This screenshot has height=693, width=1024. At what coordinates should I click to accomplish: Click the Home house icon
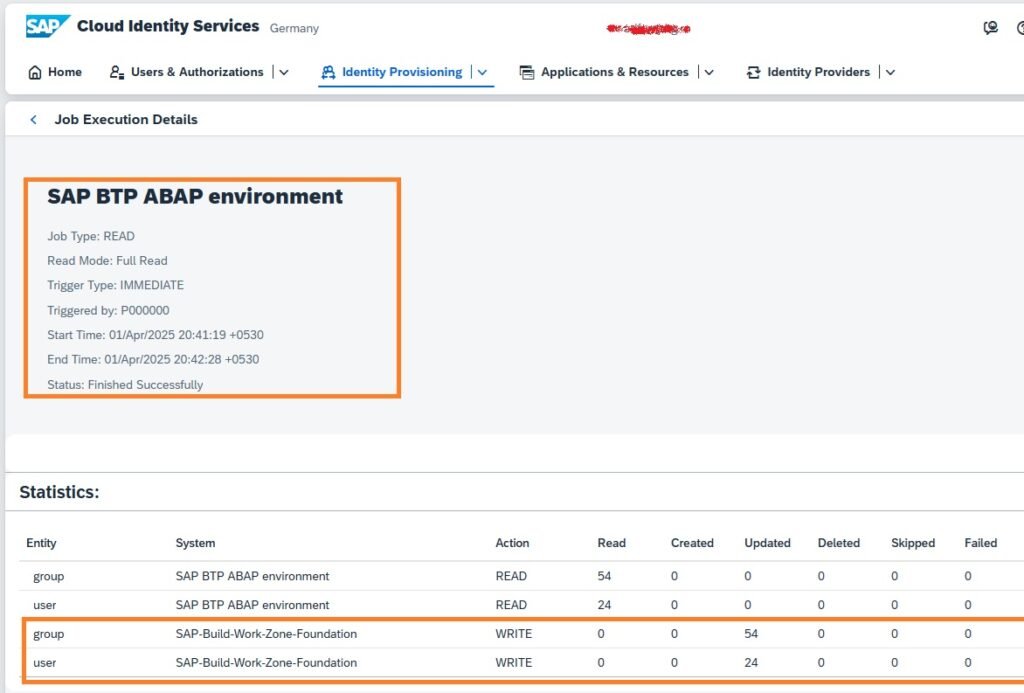(x=36, y=73)
